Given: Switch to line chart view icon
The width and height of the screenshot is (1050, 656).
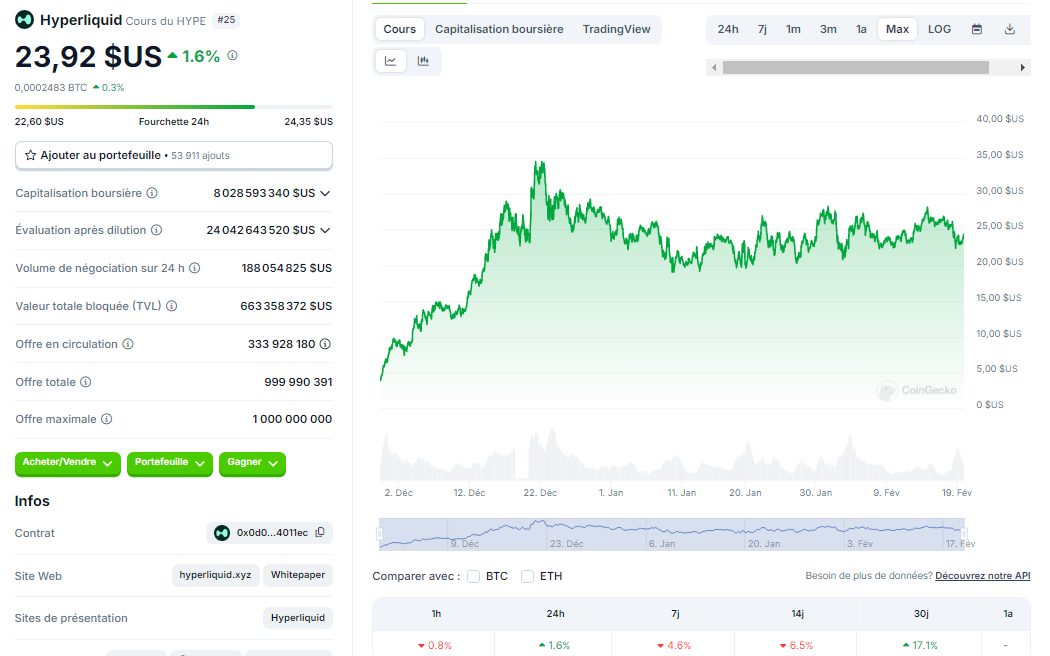Looking at the screenshot, I should (x=390, y=61).
